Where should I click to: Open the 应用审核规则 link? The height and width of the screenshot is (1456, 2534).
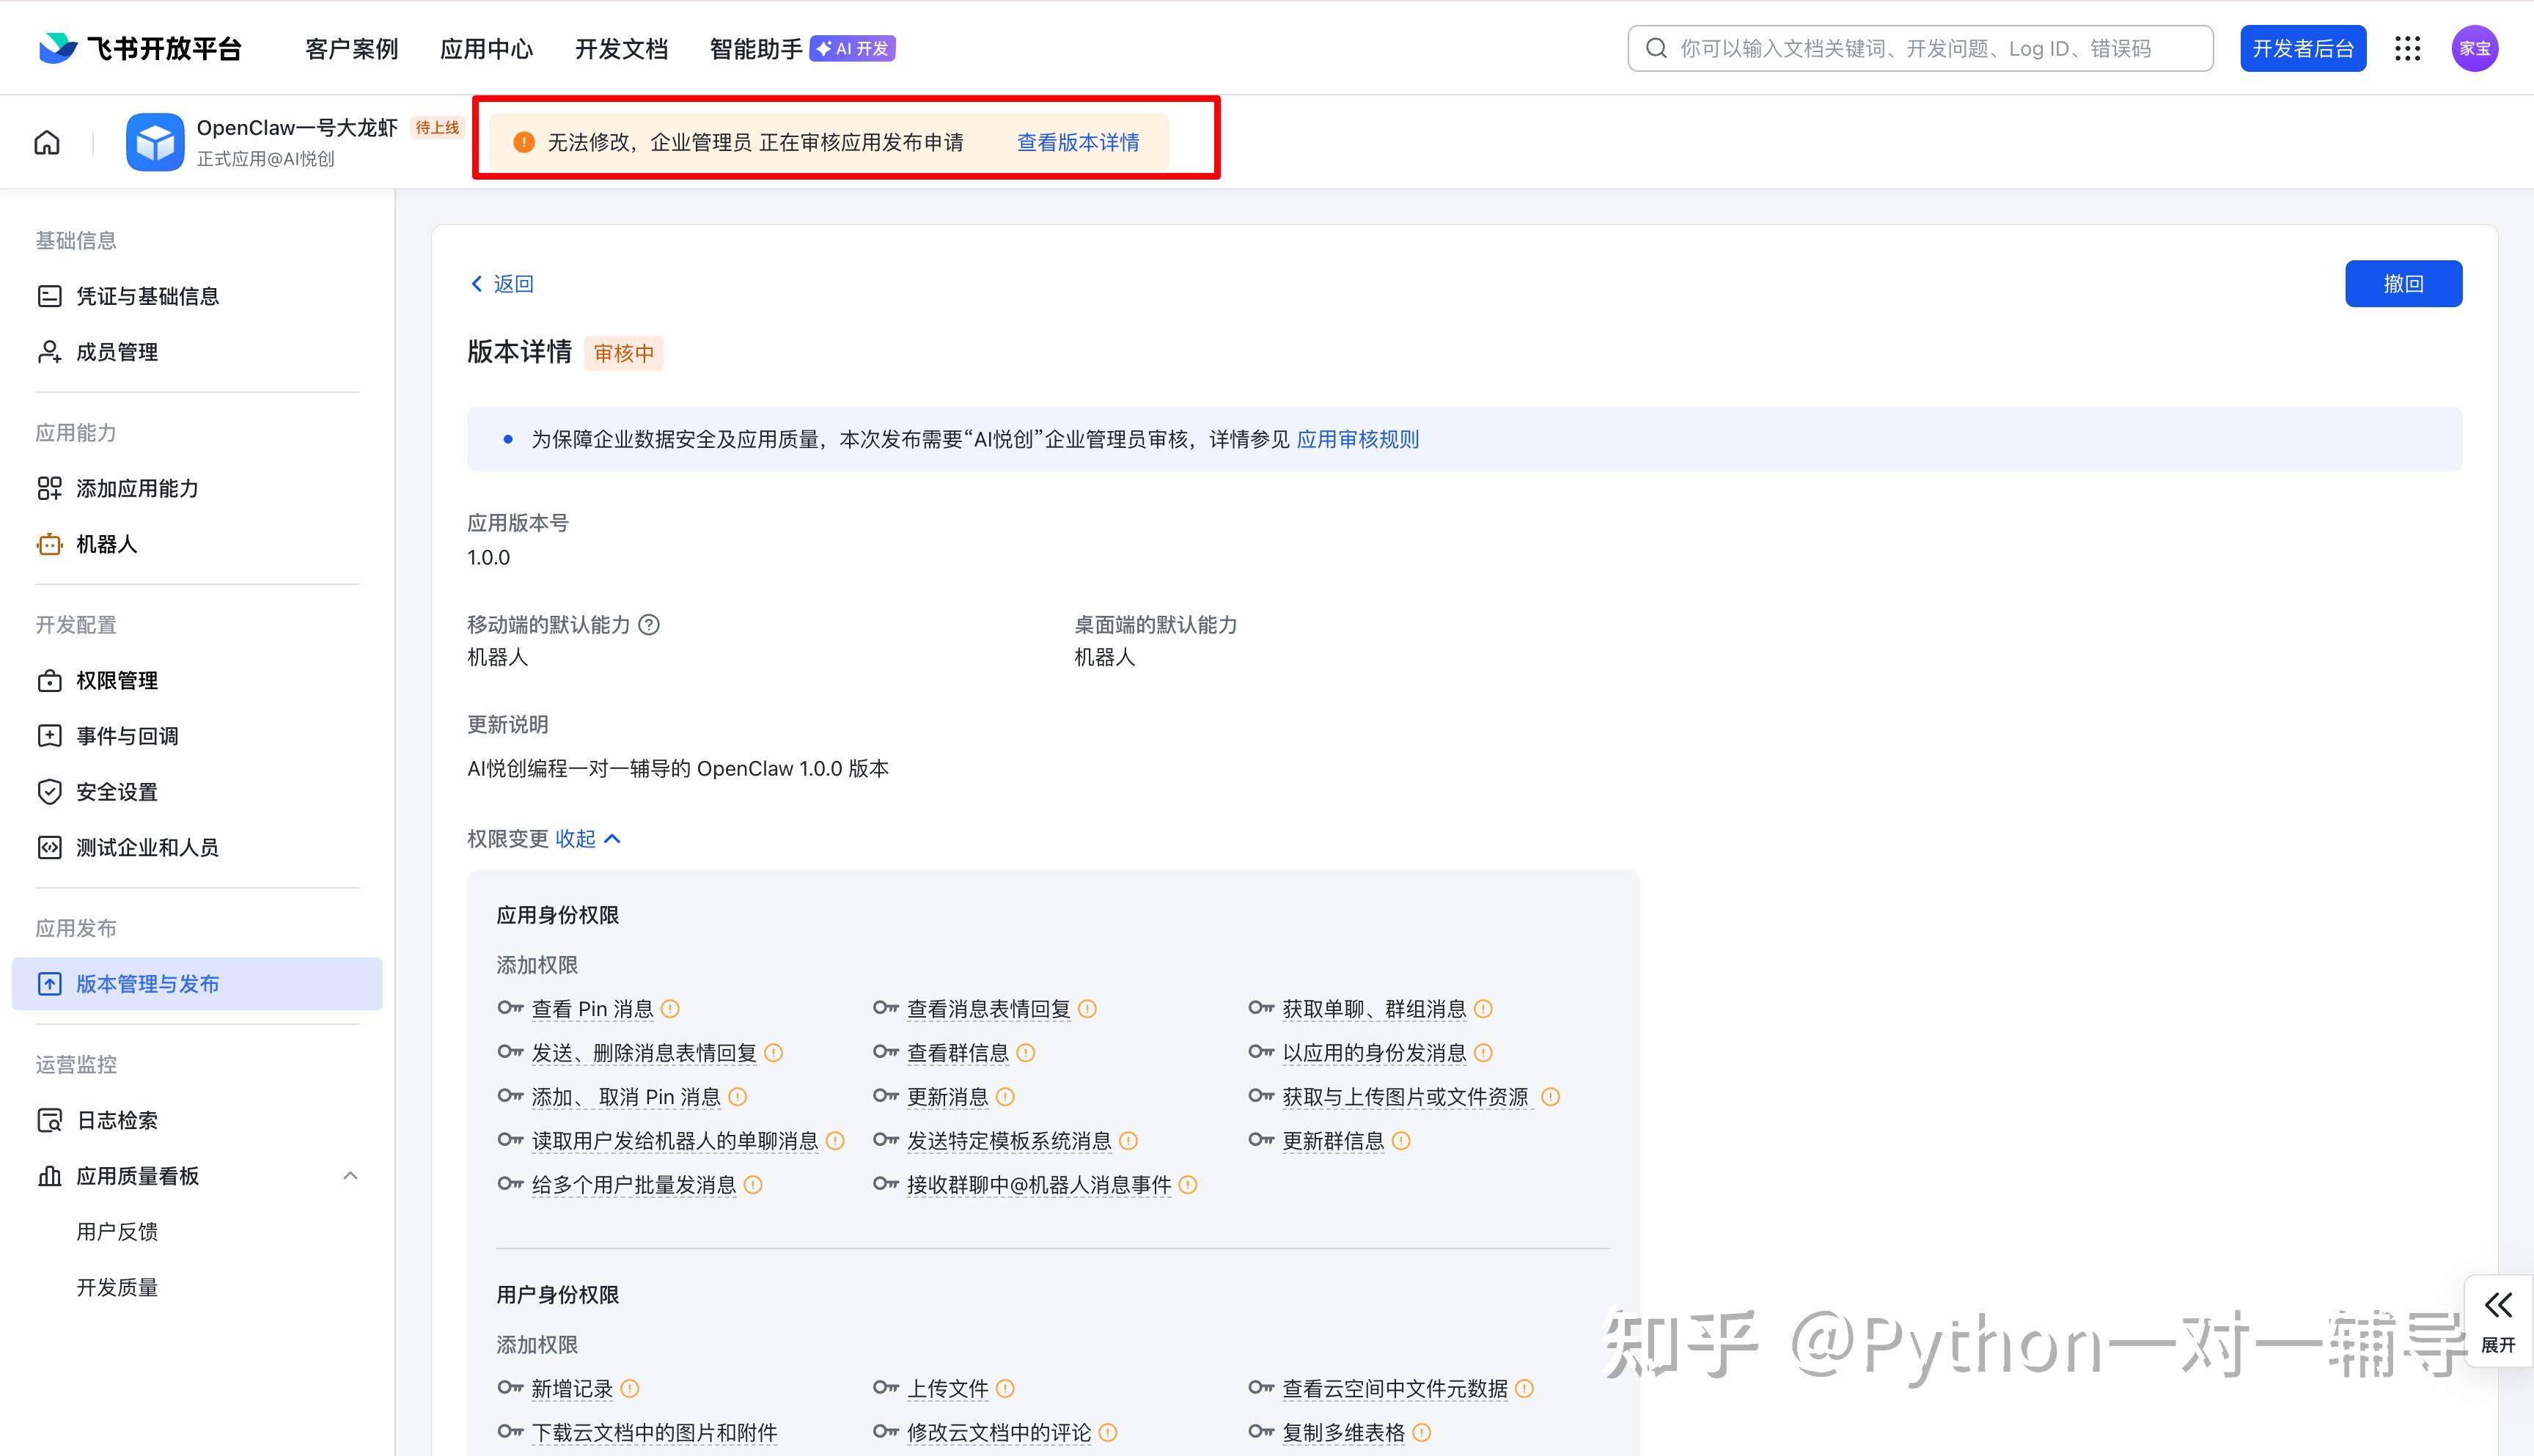tap(1357, 439)
